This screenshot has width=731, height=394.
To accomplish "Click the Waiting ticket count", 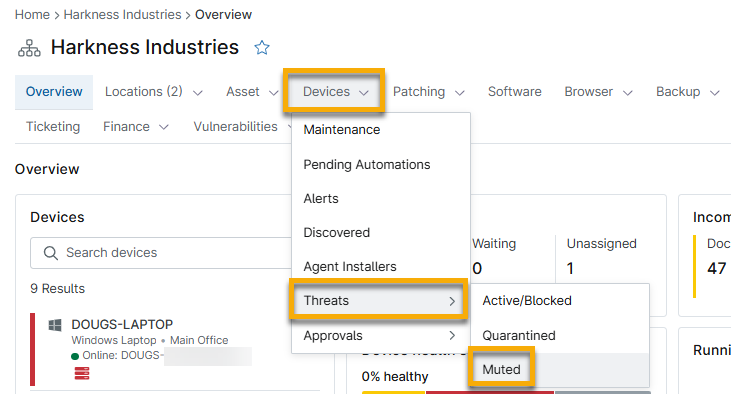I will tap(477, 269).
